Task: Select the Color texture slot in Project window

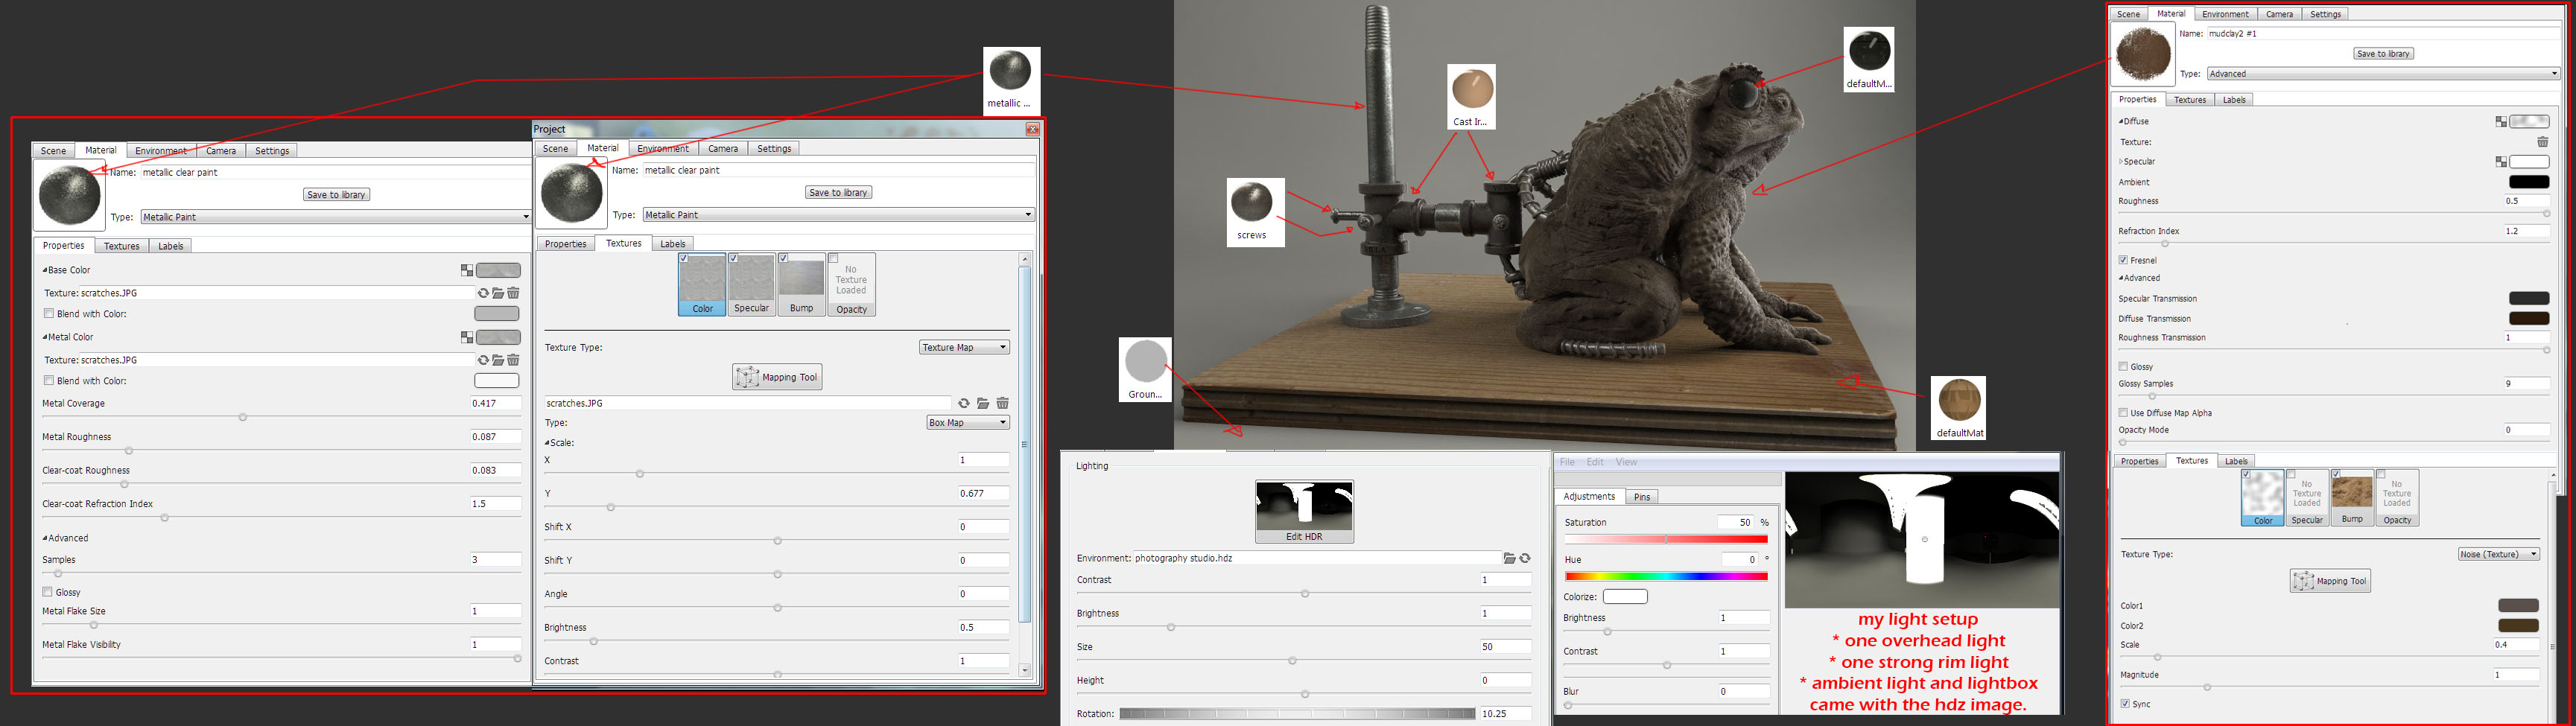Action: 703,284
